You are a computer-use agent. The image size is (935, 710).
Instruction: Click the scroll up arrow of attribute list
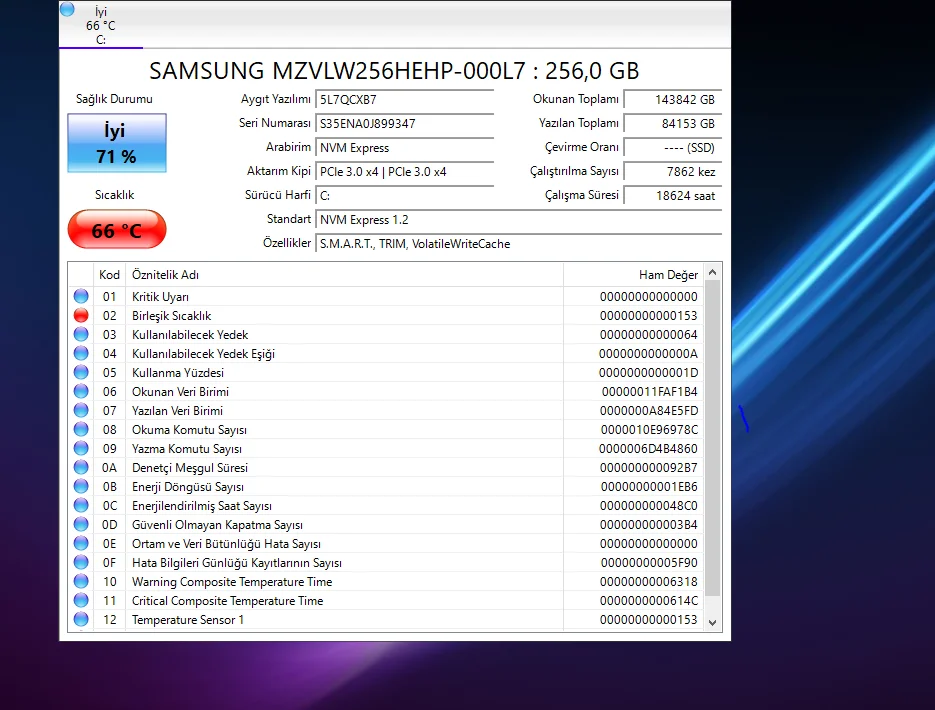[712, 272]
